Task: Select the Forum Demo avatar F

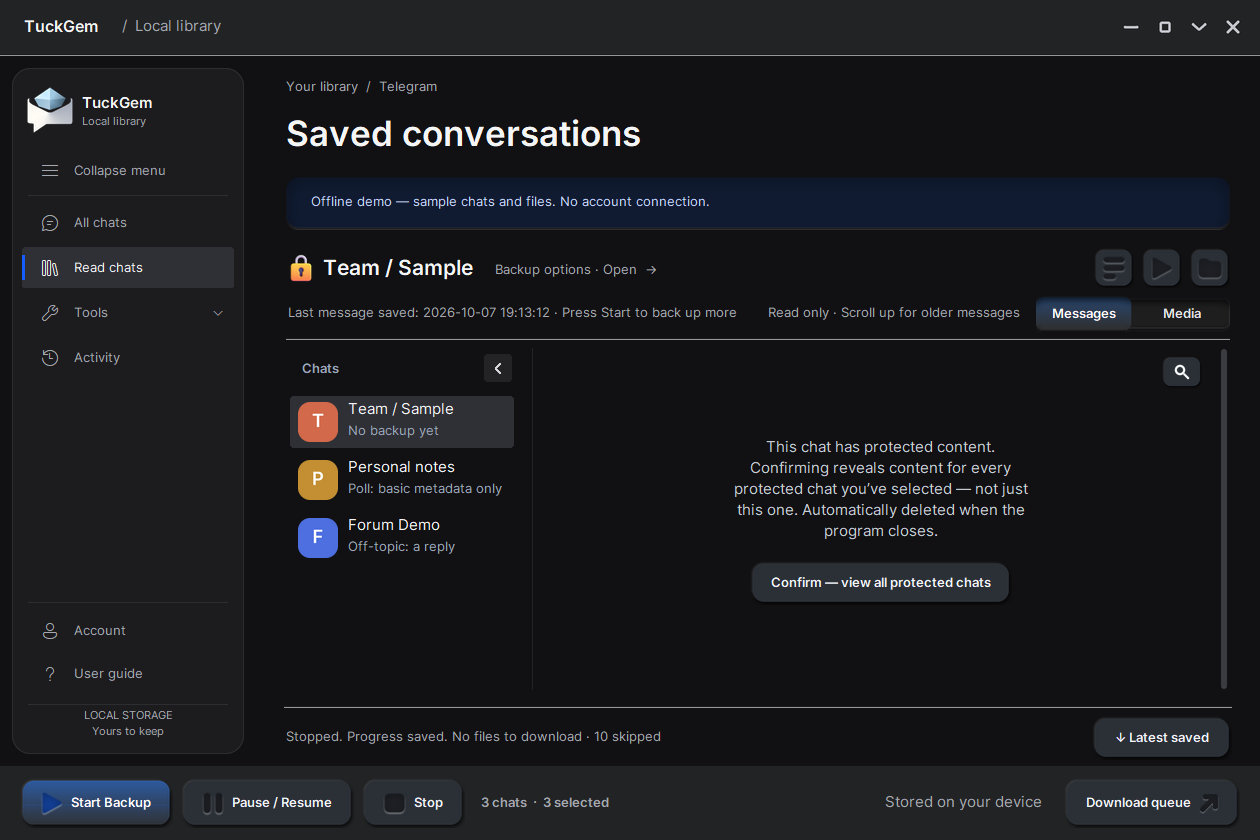Action: click(x=318, y=538)
